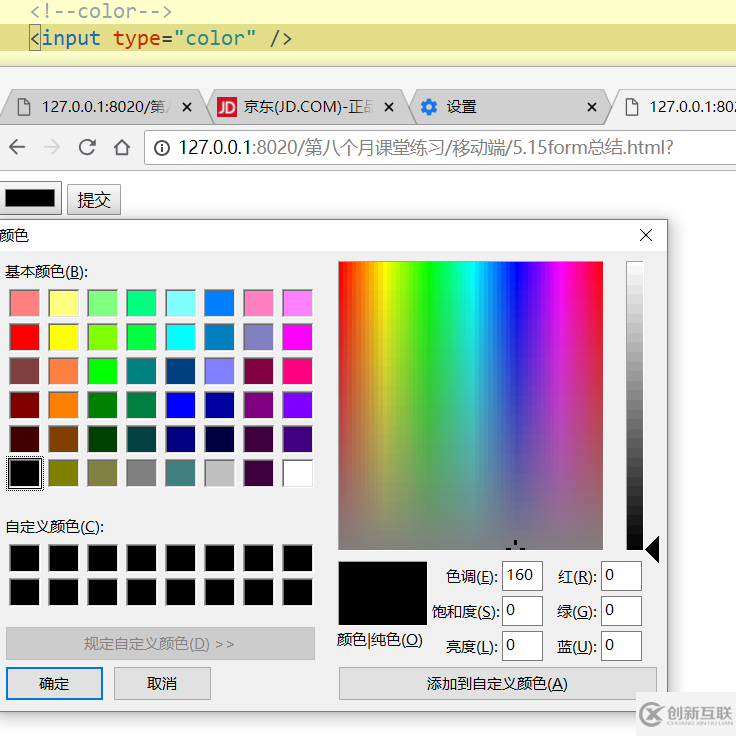Screen dimensions: 736x736
Task: Select the cyan basic color swatch
Action: tap(181, 337)
